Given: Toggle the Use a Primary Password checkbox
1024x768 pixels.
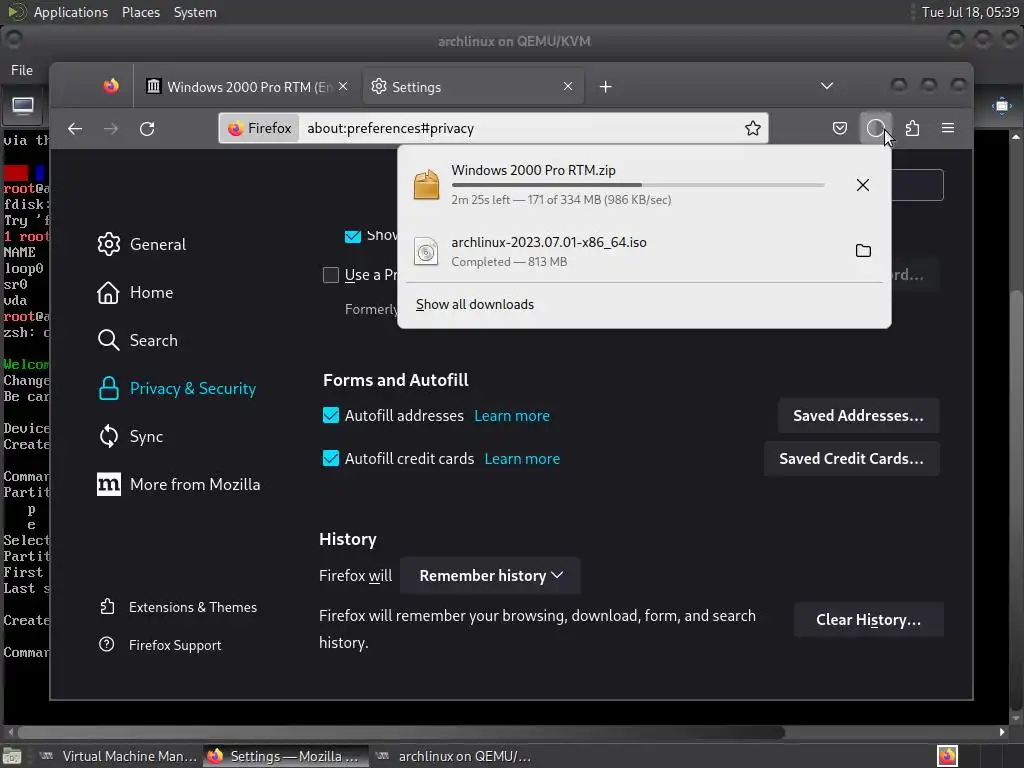Looking at the screenshot, I should pos(331,275).
